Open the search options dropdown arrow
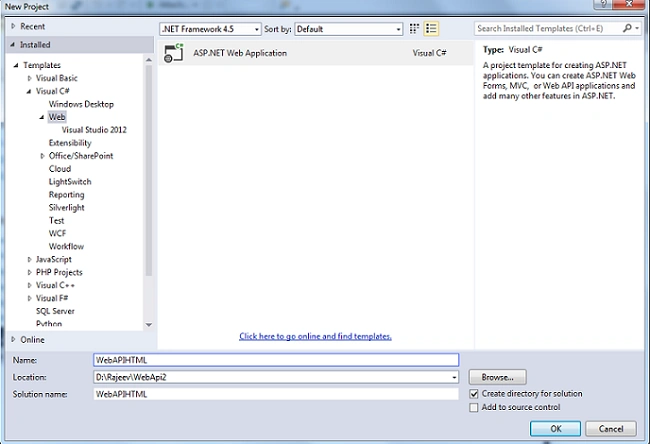 point(637,28)
